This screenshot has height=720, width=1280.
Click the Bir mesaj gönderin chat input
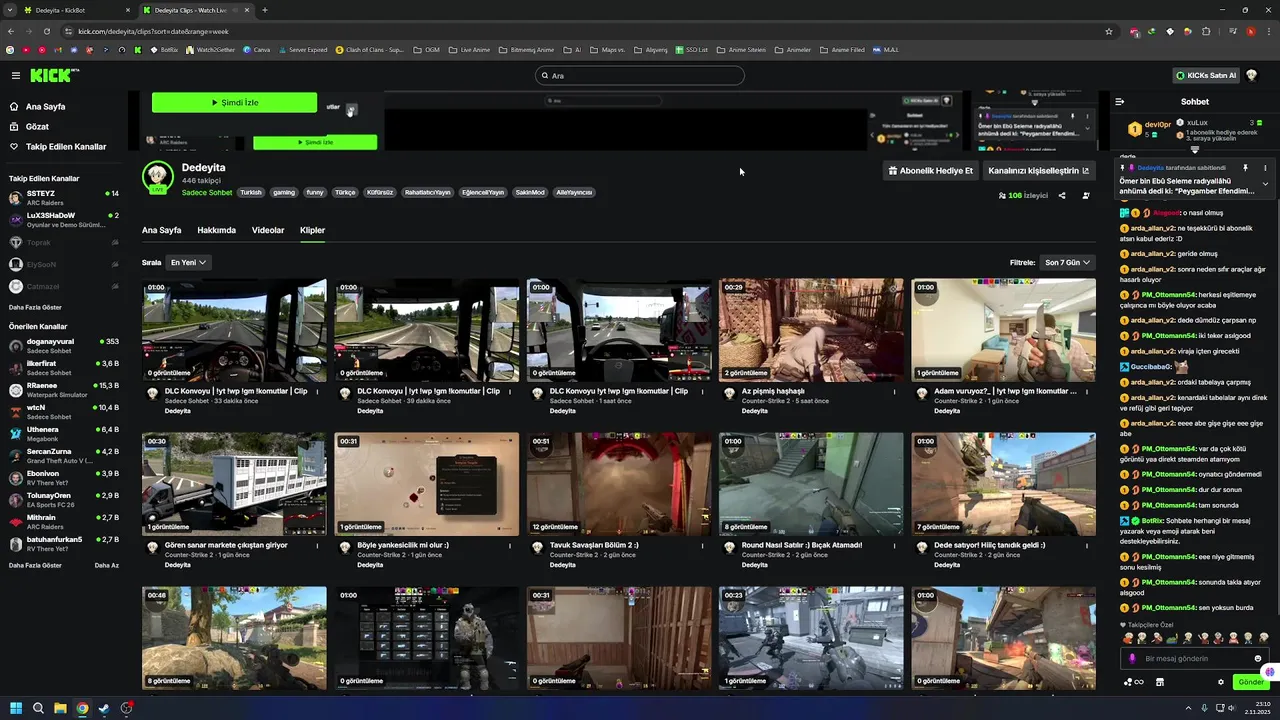1195,659
